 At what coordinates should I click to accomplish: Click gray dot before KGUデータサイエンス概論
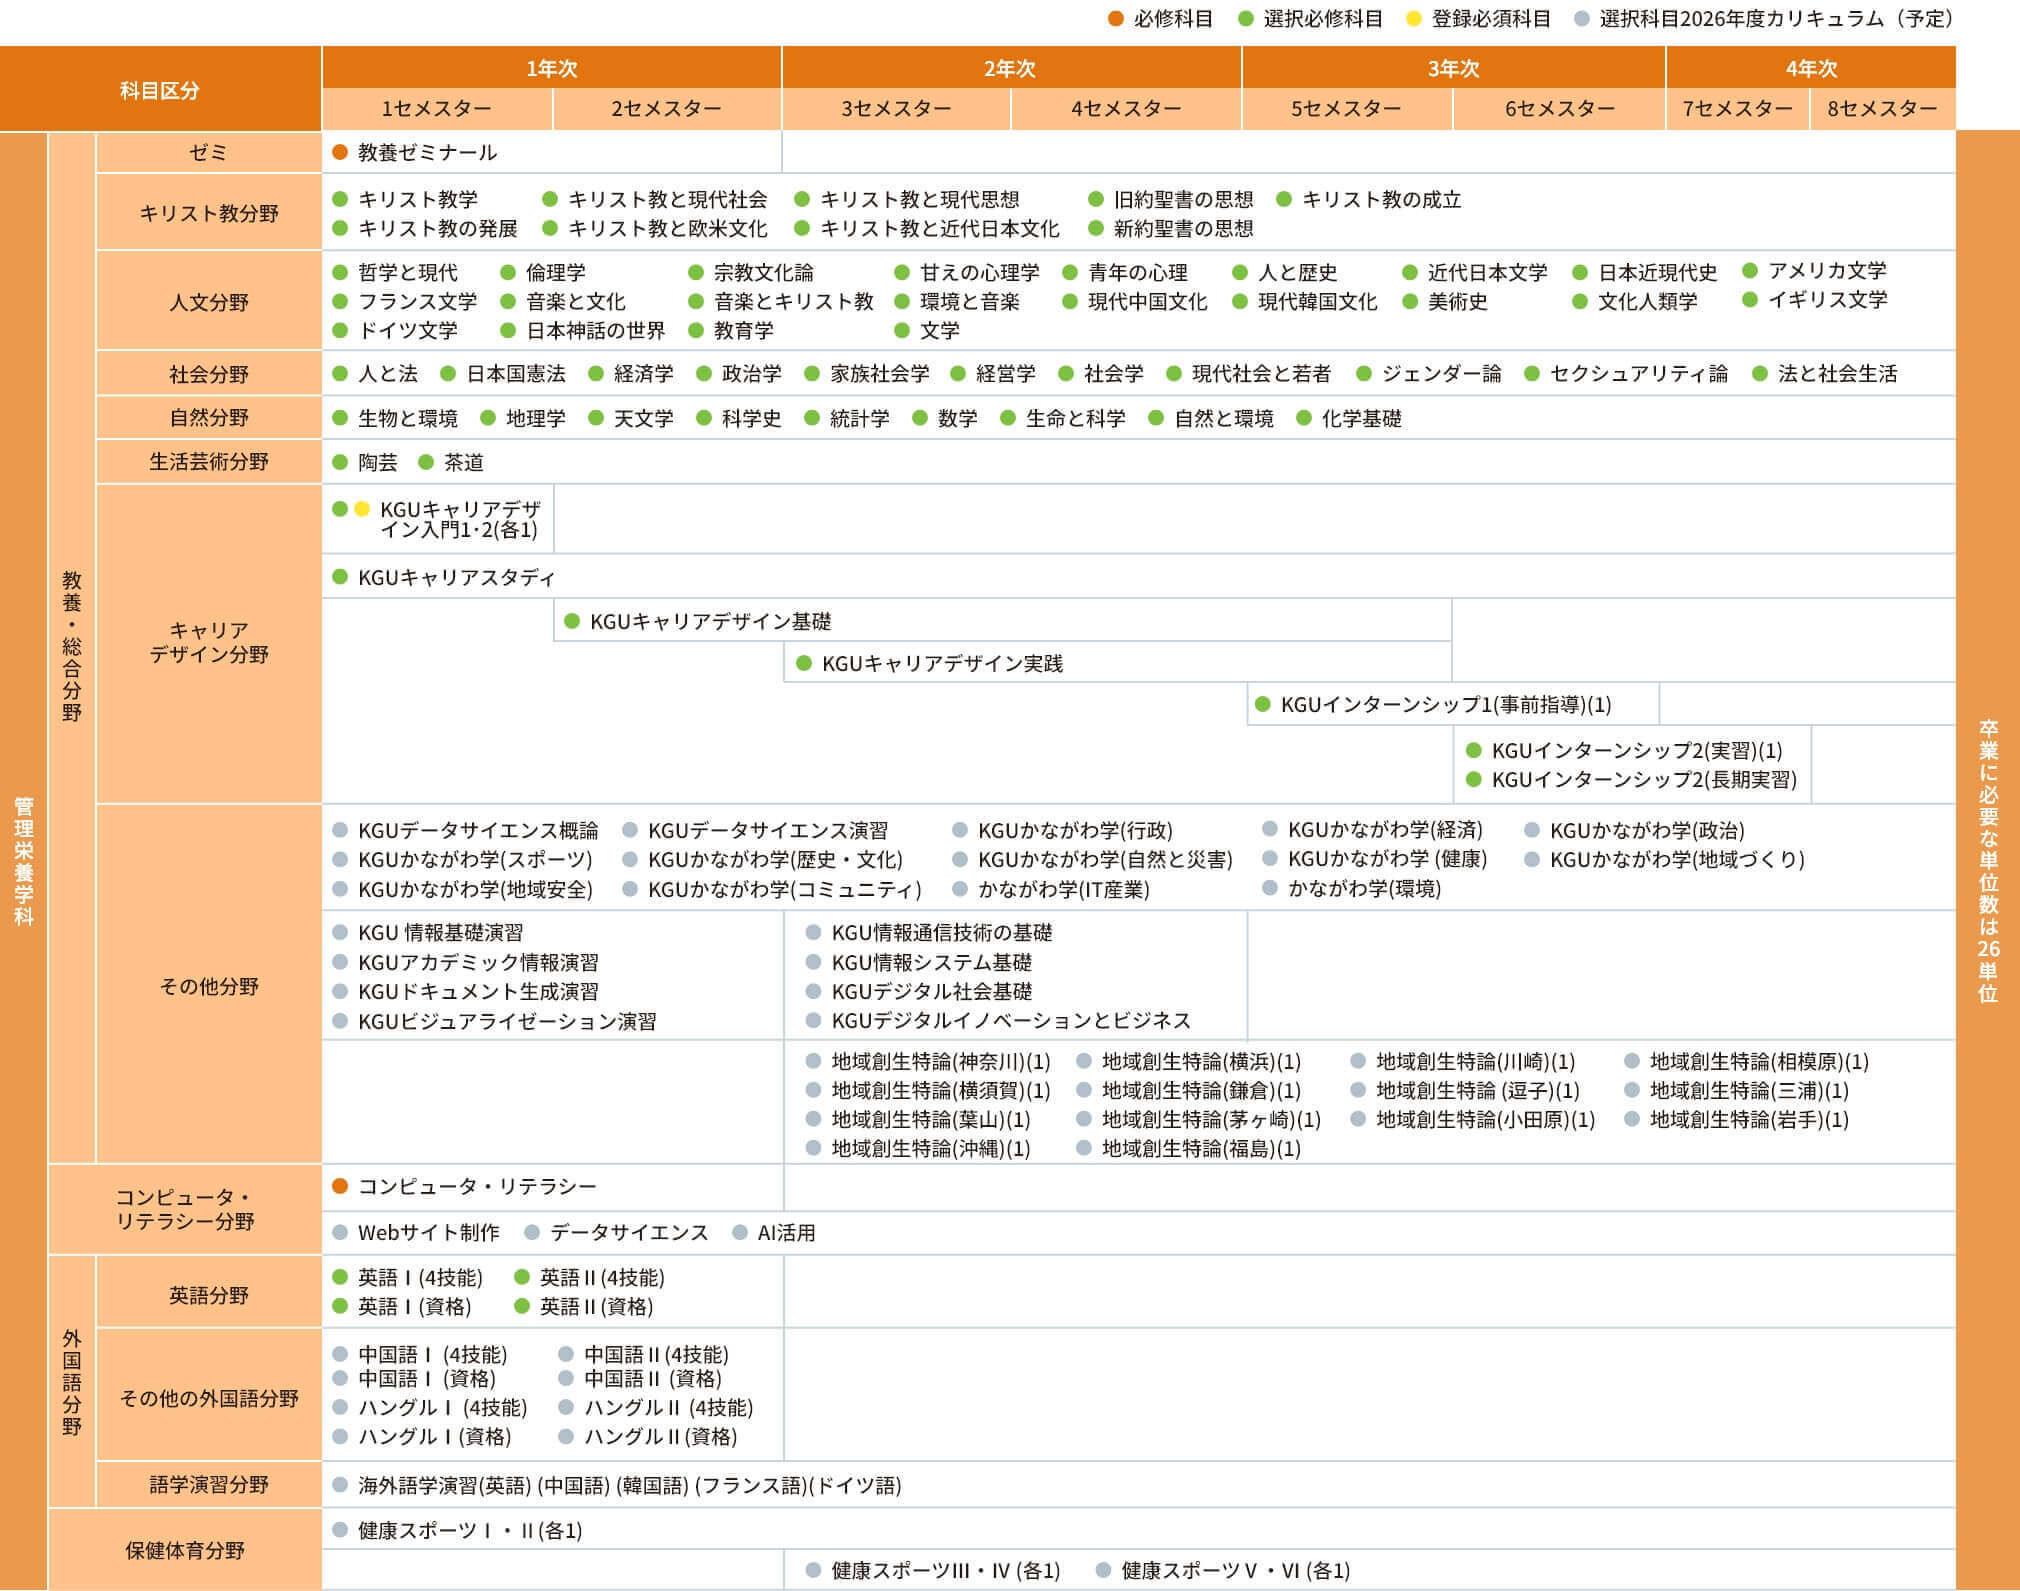pyautogui.click(x=340, y=830)
